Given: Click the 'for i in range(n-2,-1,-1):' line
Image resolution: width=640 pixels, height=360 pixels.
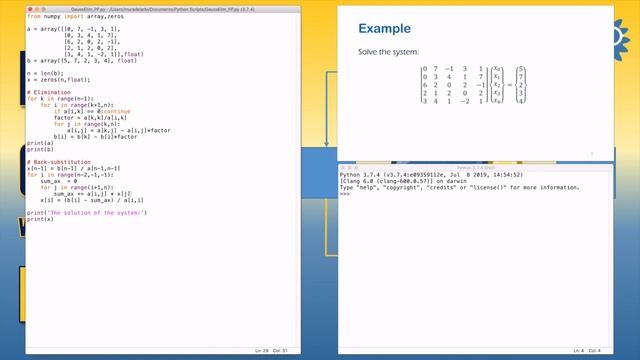Looking at the screenshot, I should 70,175.
